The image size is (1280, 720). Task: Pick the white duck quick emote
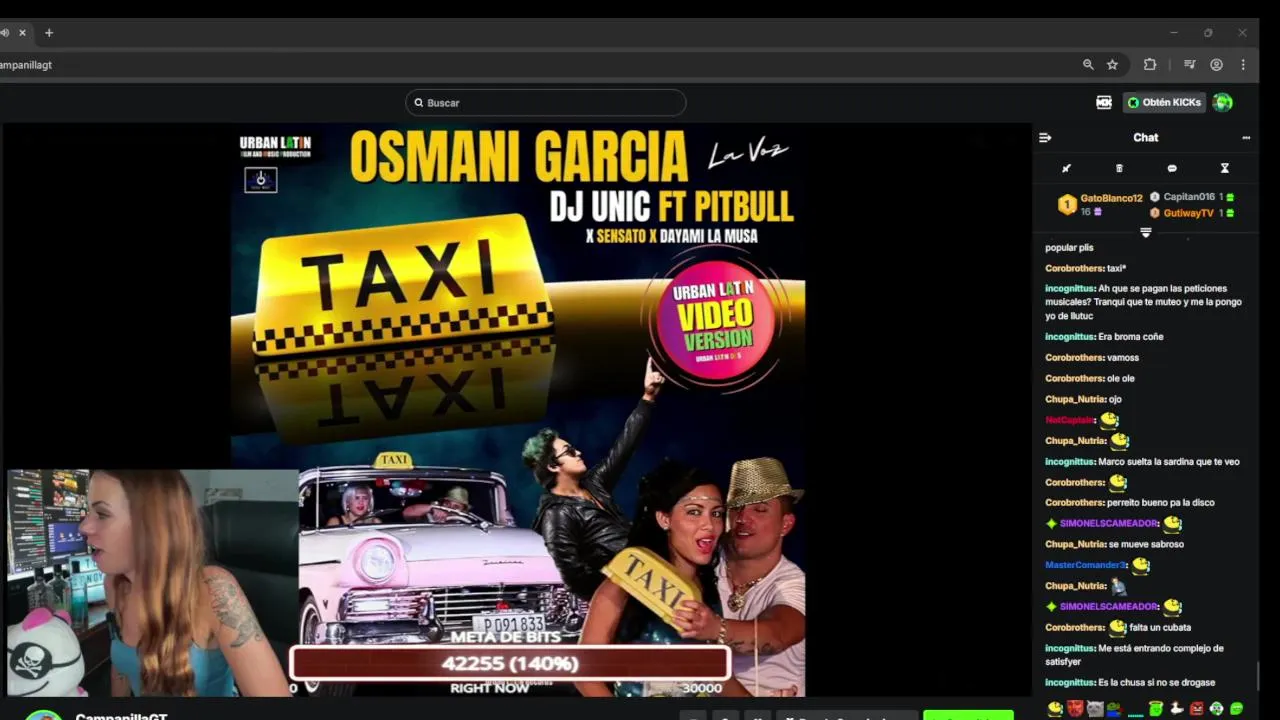tap(1176, 709)
